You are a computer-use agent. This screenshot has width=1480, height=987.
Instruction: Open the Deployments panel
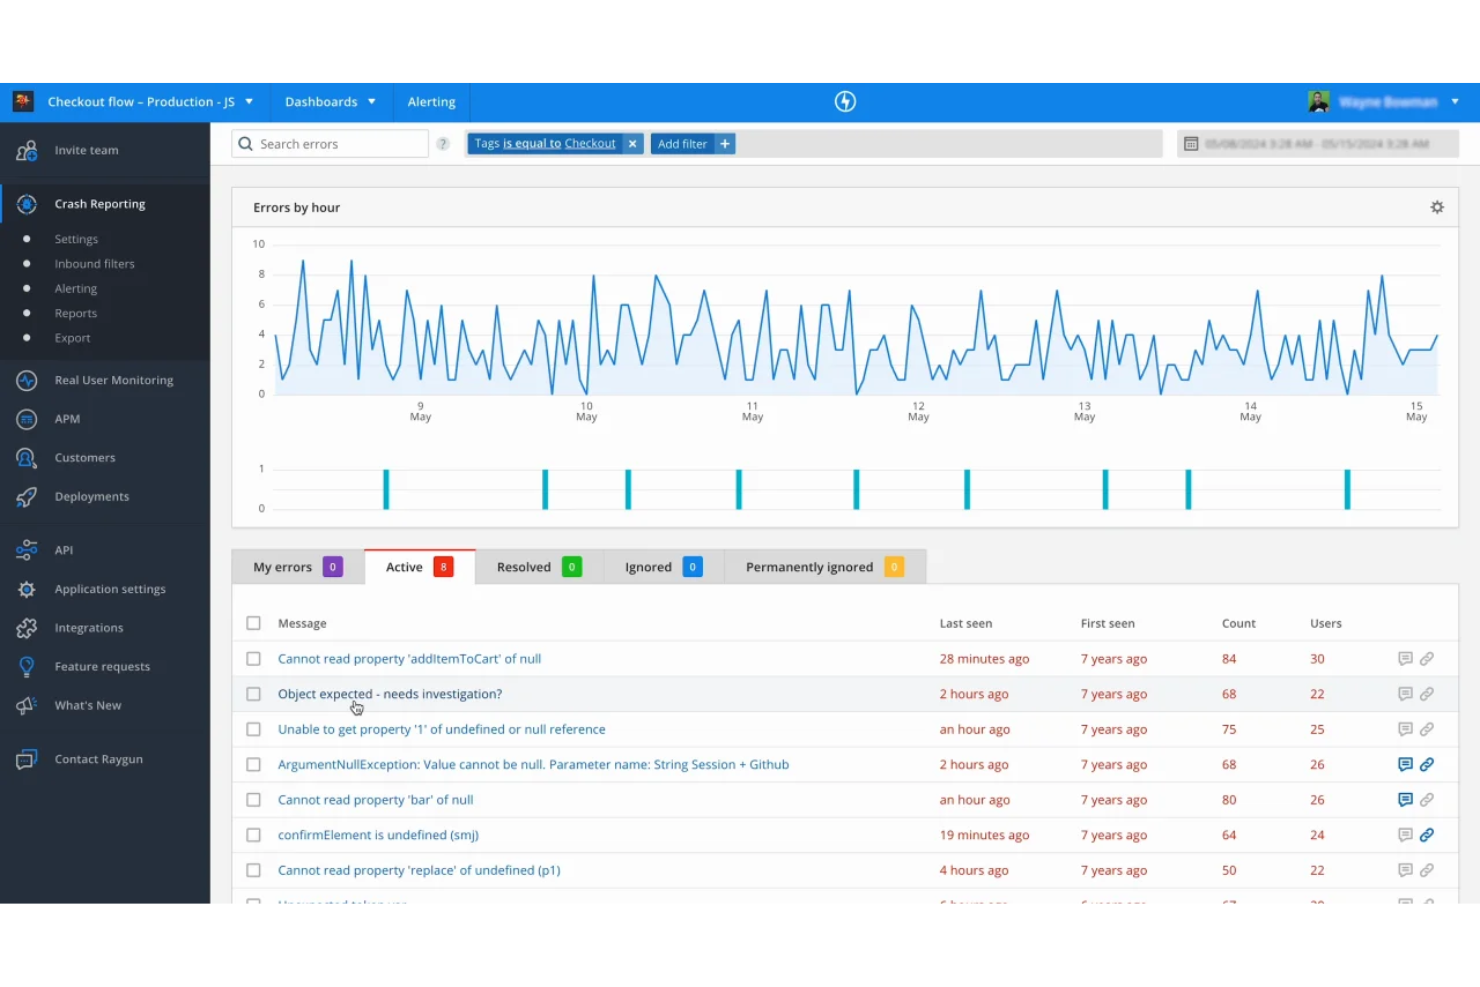(91, 496)
